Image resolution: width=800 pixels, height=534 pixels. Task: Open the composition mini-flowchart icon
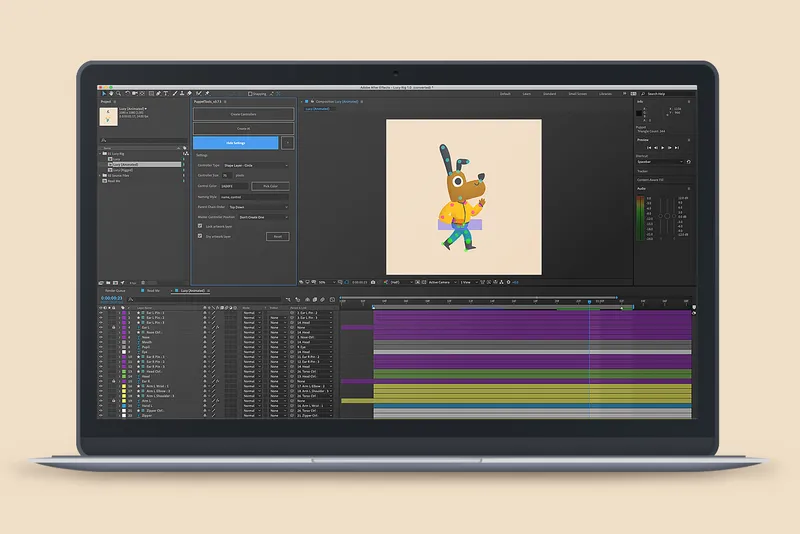288,299
